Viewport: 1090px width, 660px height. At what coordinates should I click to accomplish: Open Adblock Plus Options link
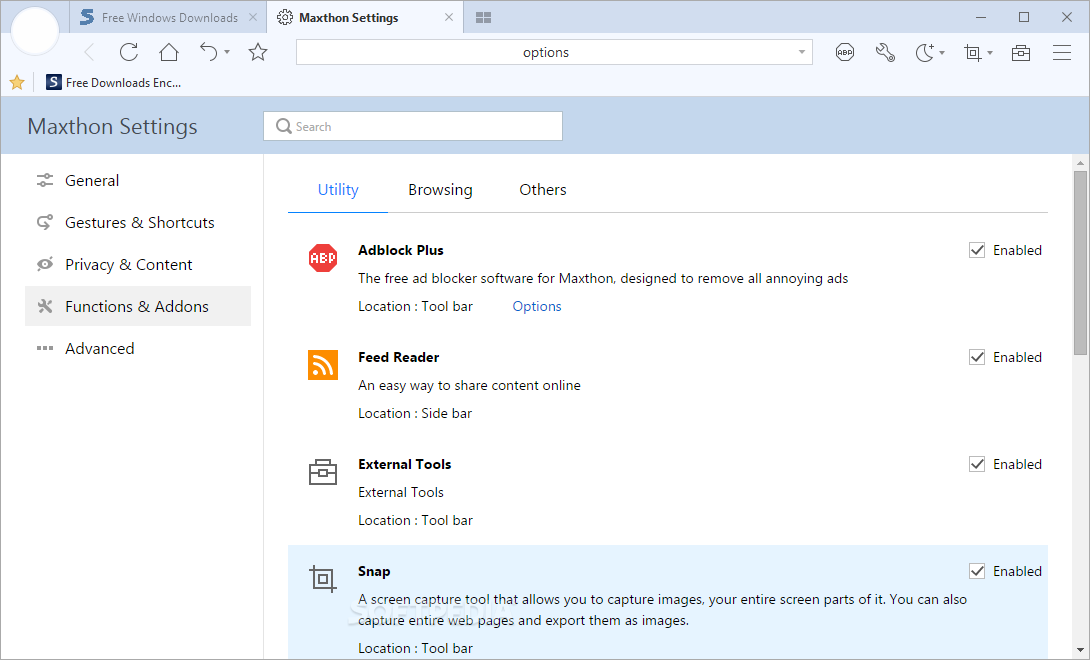tap(537, 307)
